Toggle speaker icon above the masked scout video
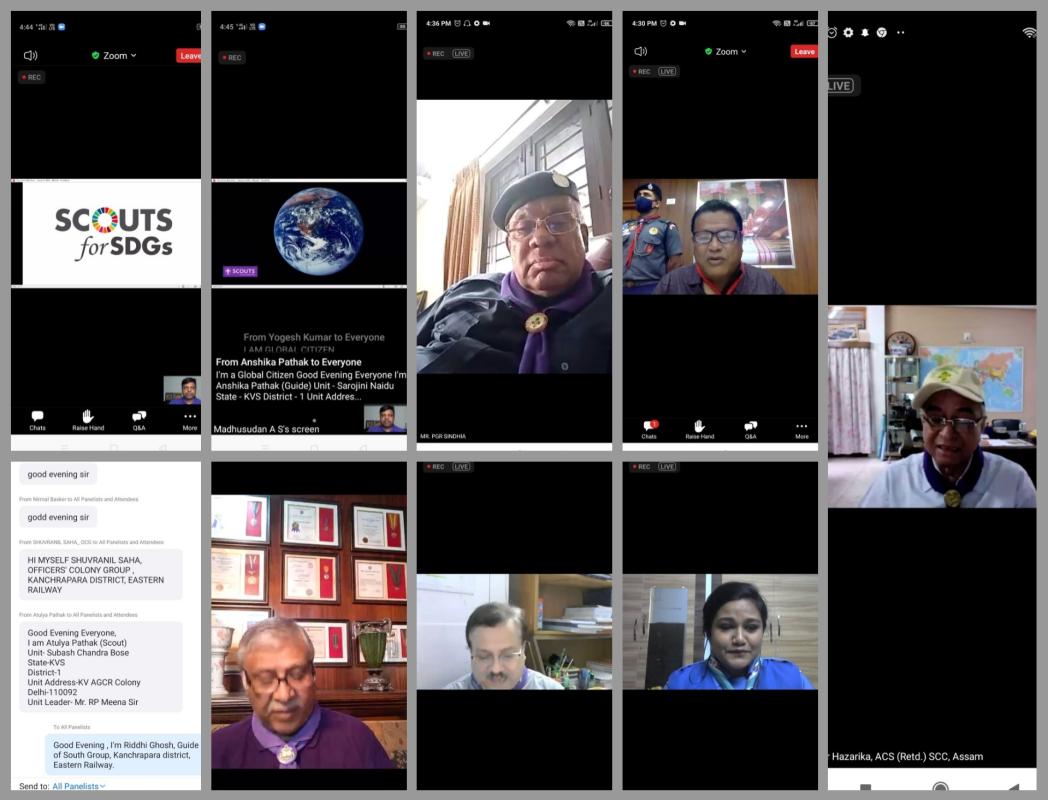 pos(640,51)
